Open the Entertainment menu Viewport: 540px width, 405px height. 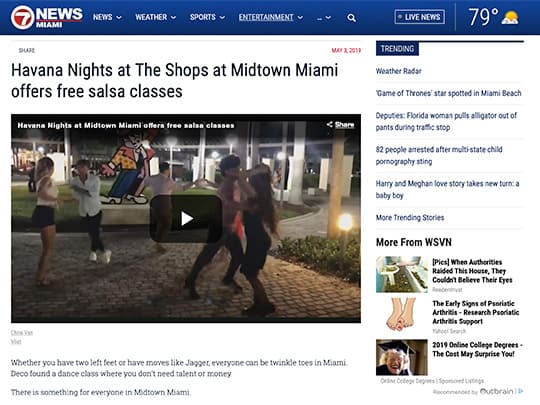pos(271,17)
